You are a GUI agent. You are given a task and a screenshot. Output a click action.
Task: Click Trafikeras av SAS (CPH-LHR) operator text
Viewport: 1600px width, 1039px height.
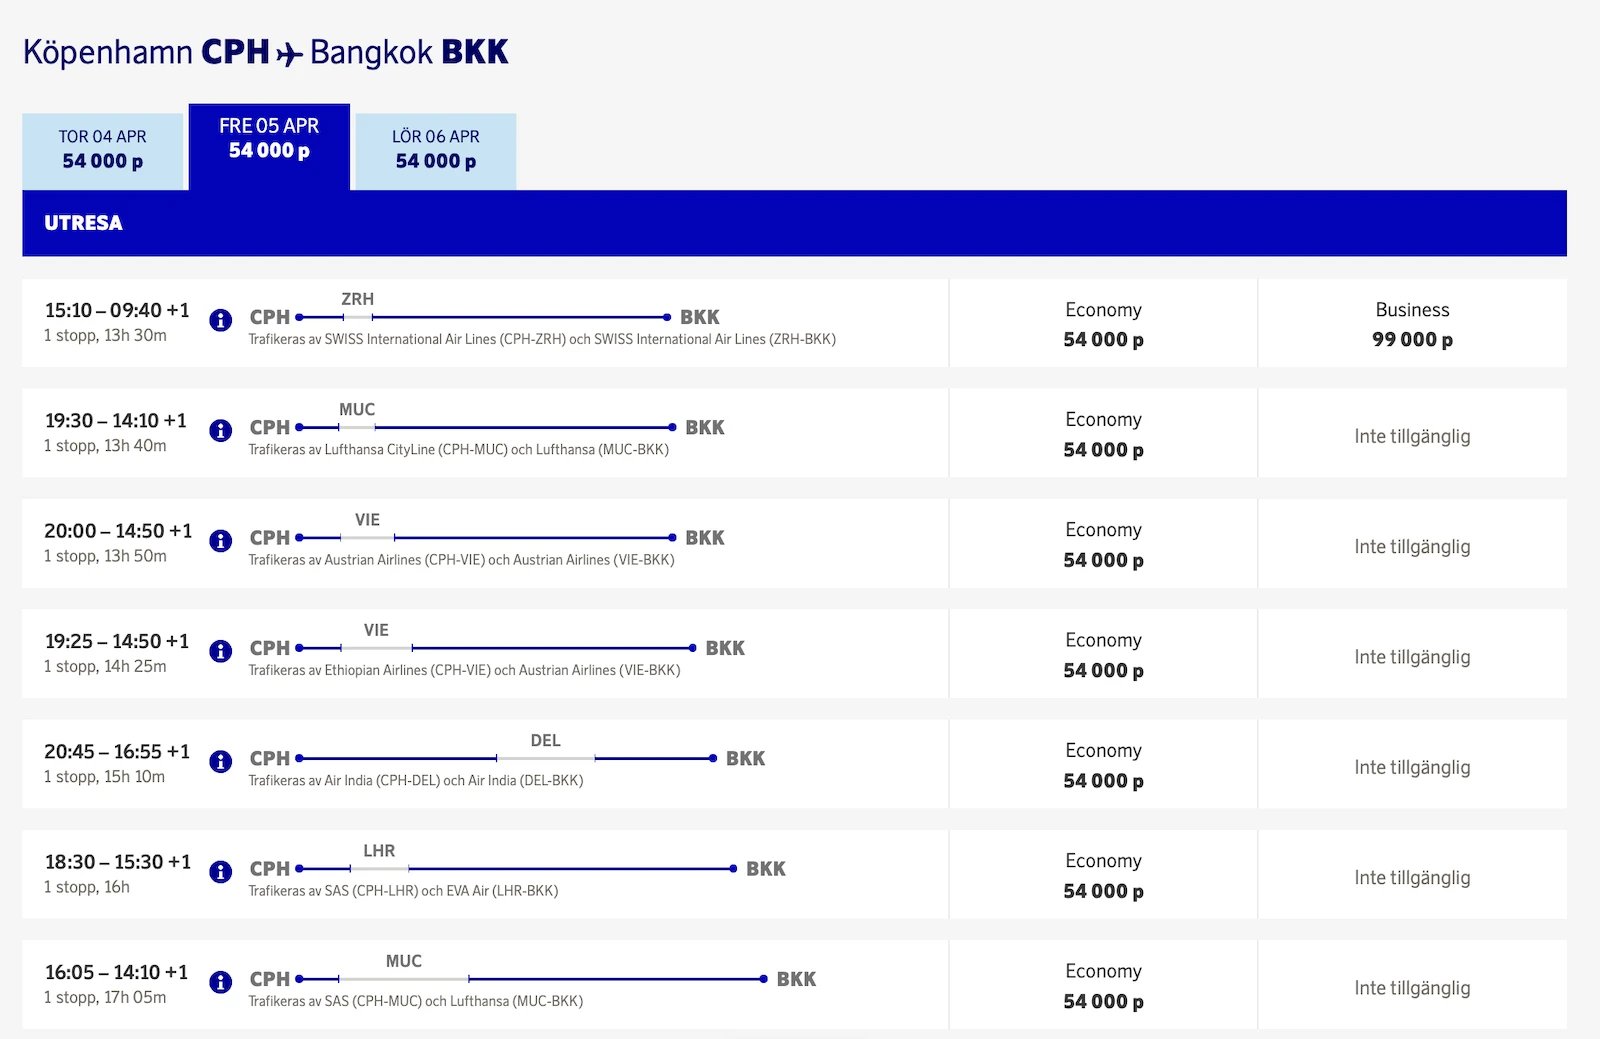pyautogui.click(x=403, y=890)
